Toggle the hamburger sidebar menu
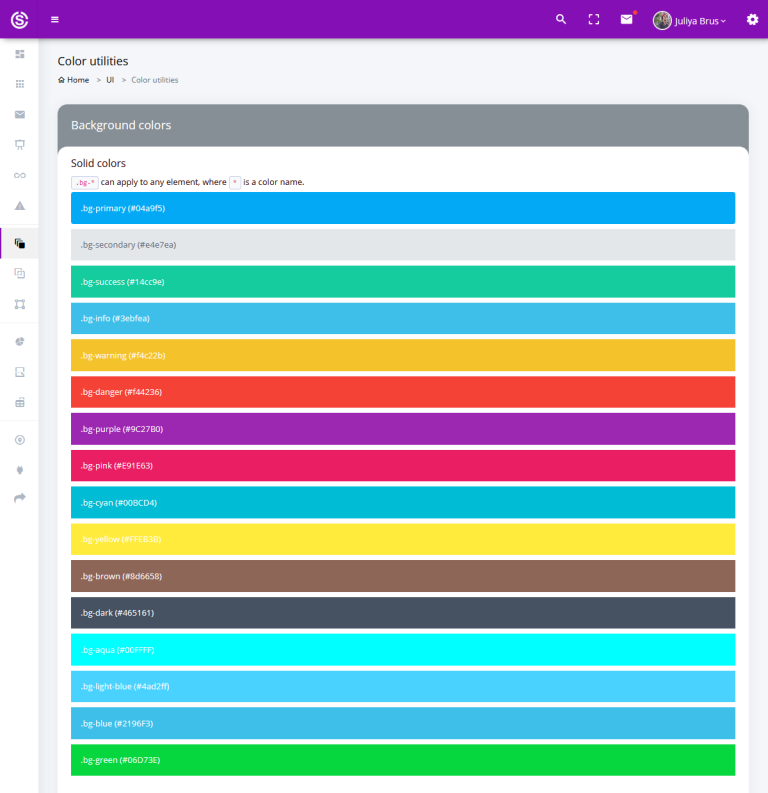Image resolution: width=768 pixels, height=793 pixels. [55, 19]
